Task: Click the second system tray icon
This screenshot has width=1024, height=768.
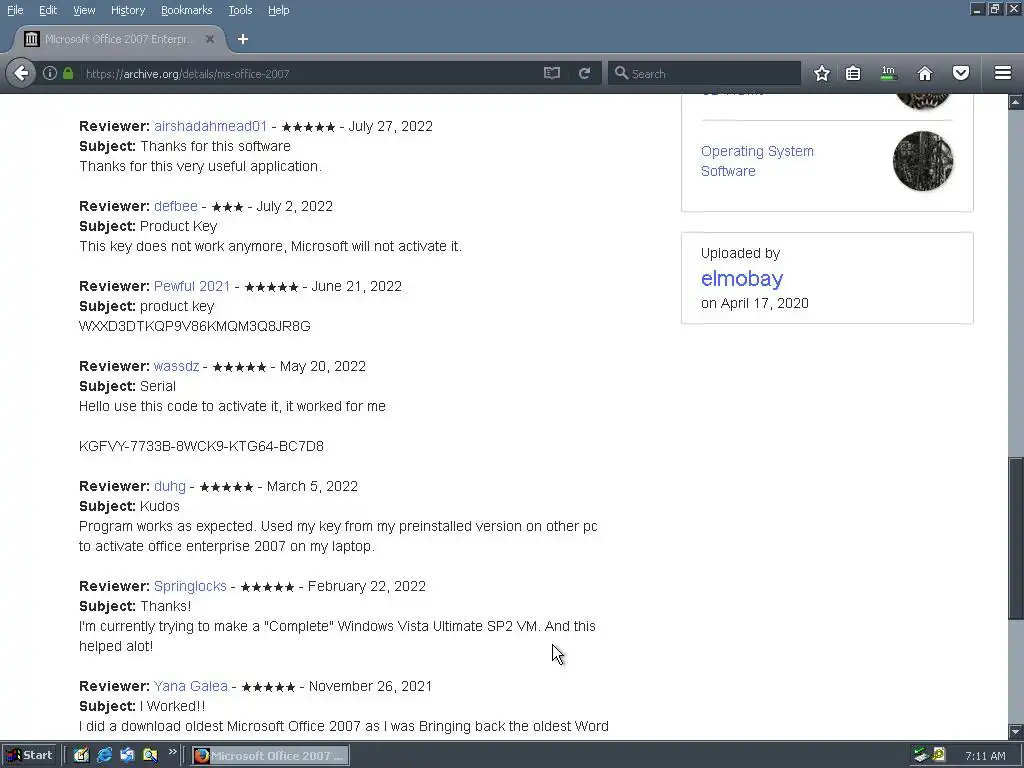Action: pyautogui.click(x=939, y=755)
